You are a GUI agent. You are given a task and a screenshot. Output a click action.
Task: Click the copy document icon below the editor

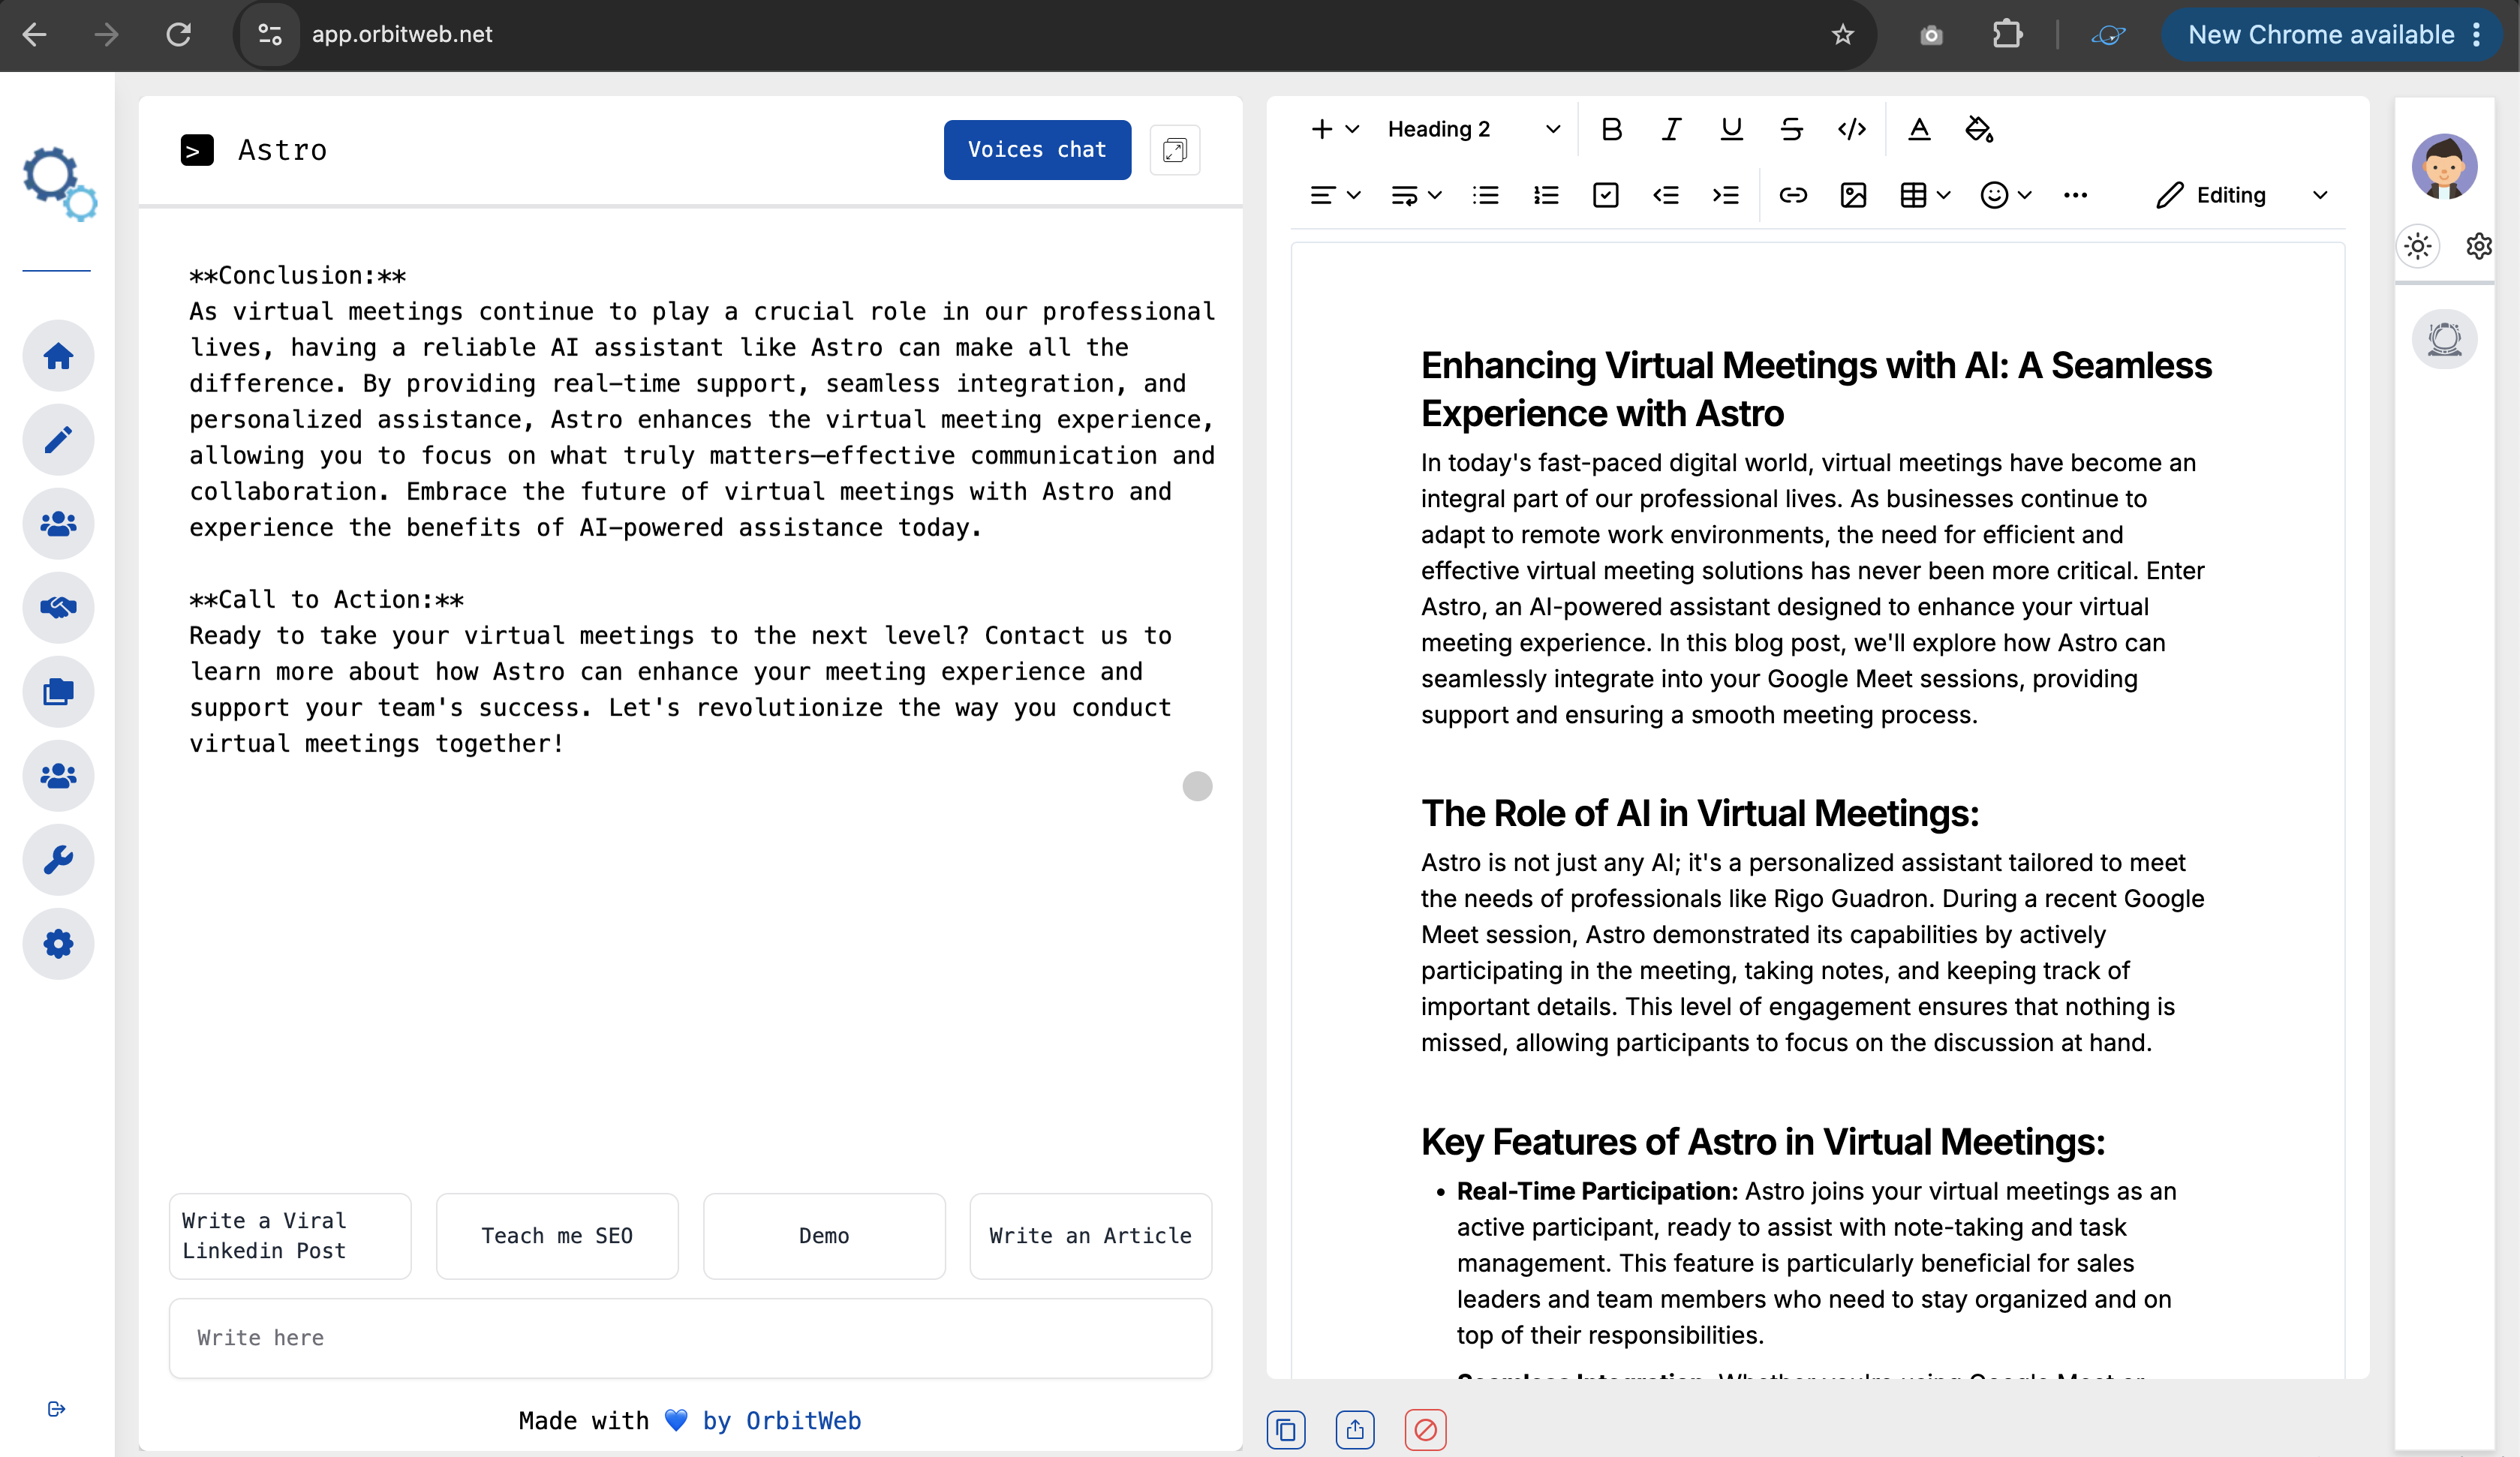pyautogui.click(x=1286, y=1430)
